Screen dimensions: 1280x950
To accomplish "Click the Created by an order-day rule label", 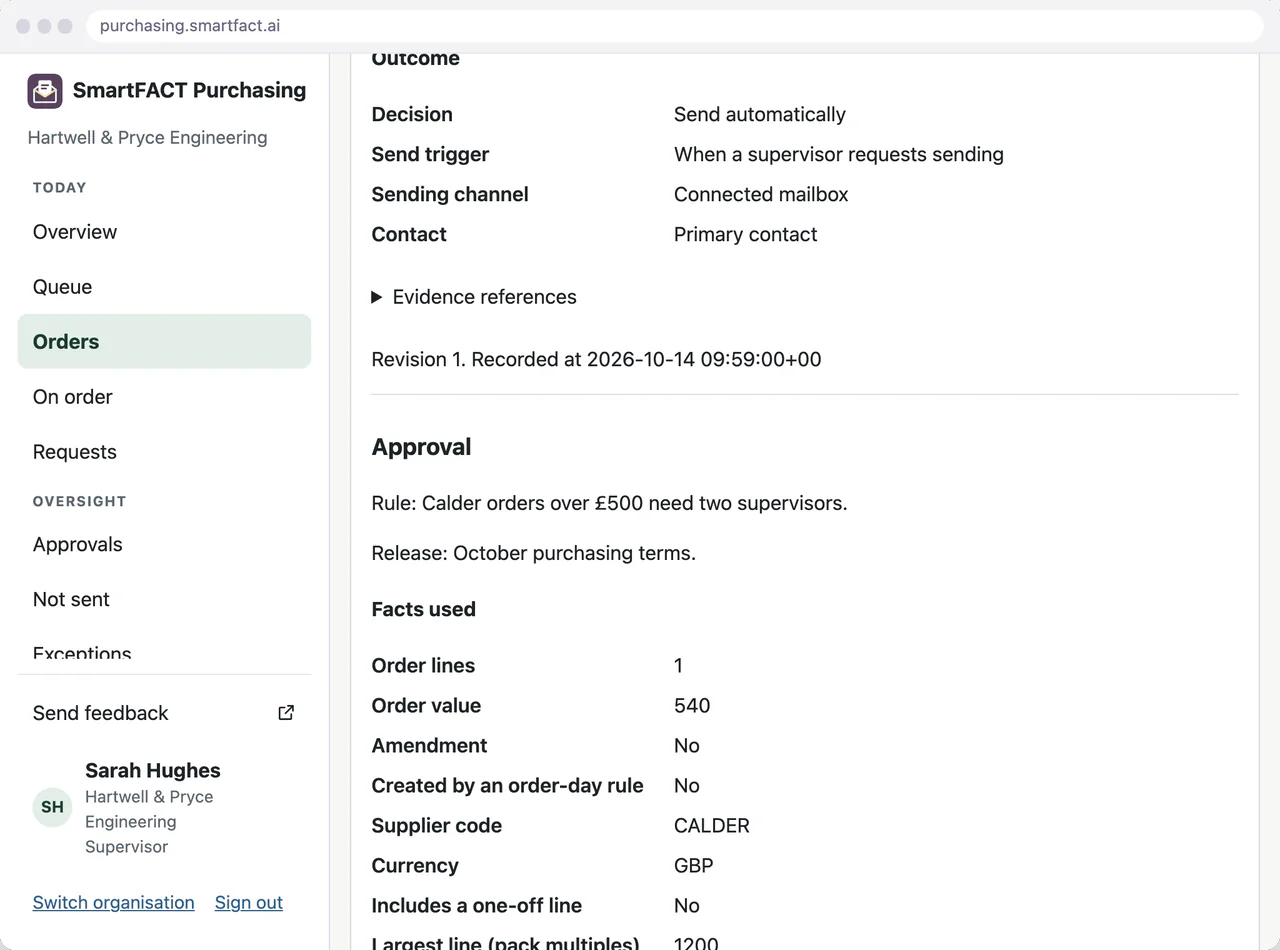I will point(507,786).
